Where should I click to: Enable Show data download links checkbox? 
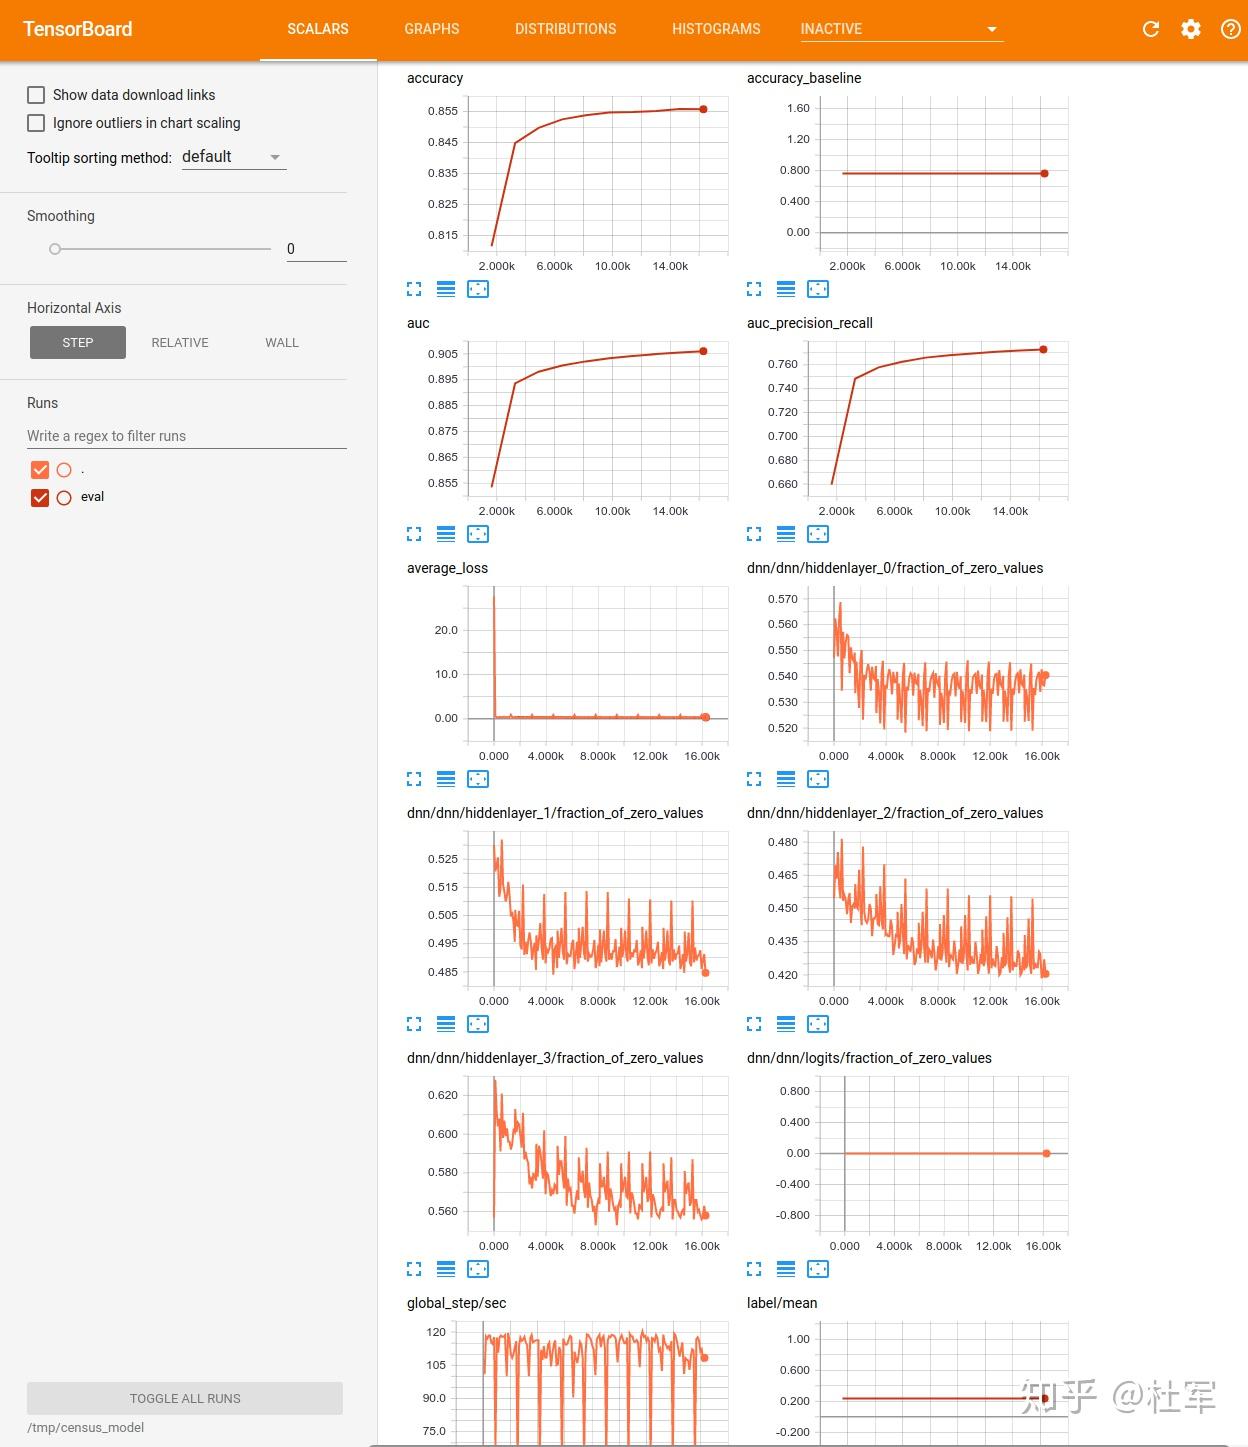[36, 95]
